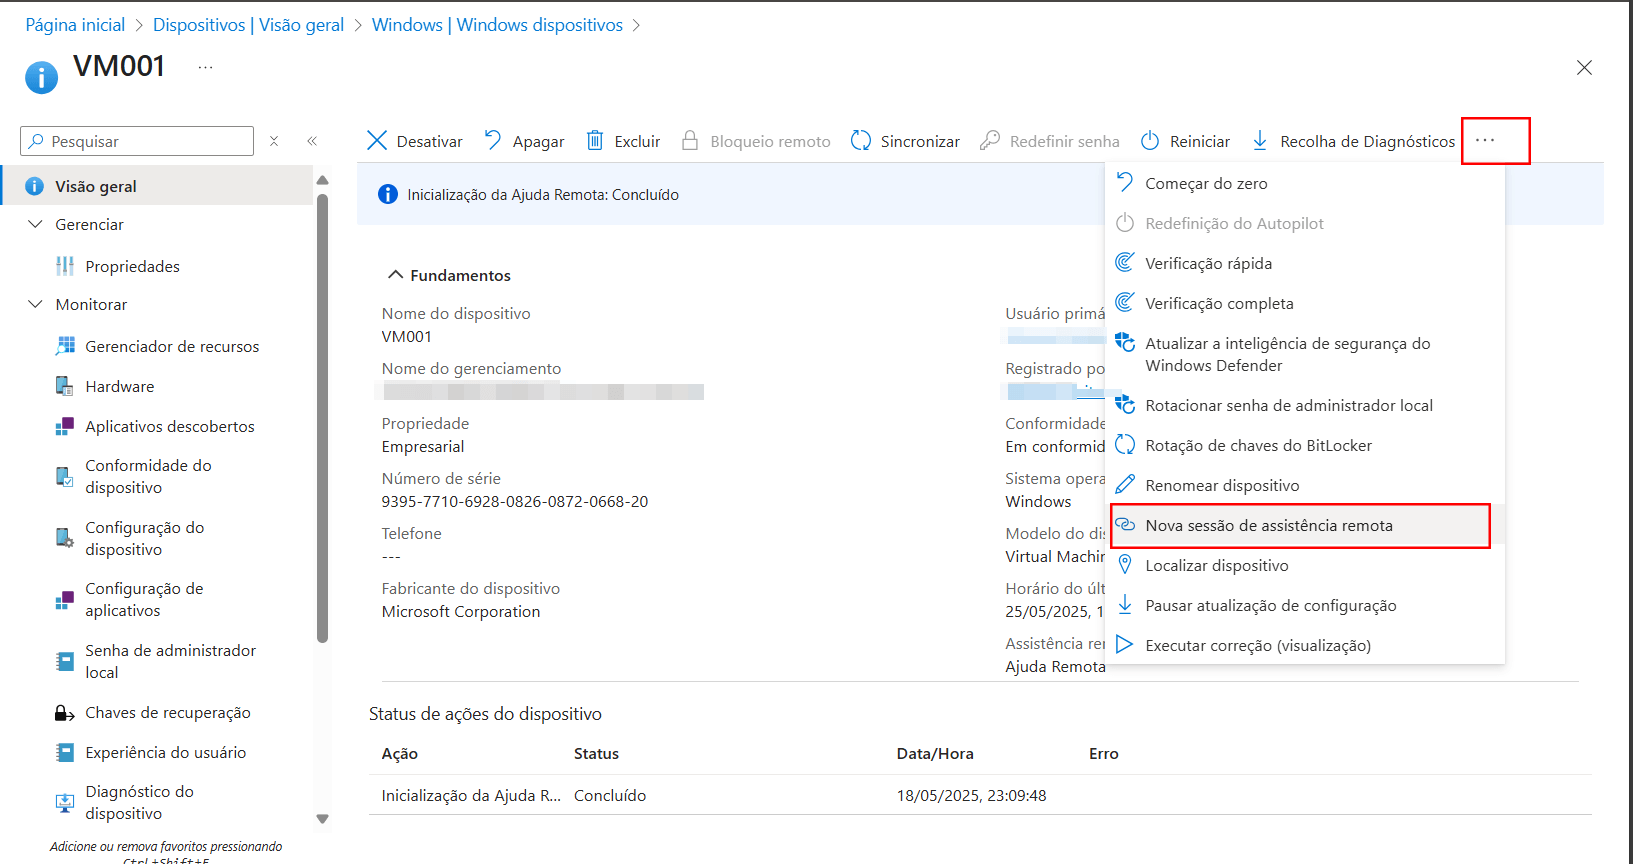The image size is (1633, 864).
Task: Click the Status column header
Action: [x=596, y=753]
